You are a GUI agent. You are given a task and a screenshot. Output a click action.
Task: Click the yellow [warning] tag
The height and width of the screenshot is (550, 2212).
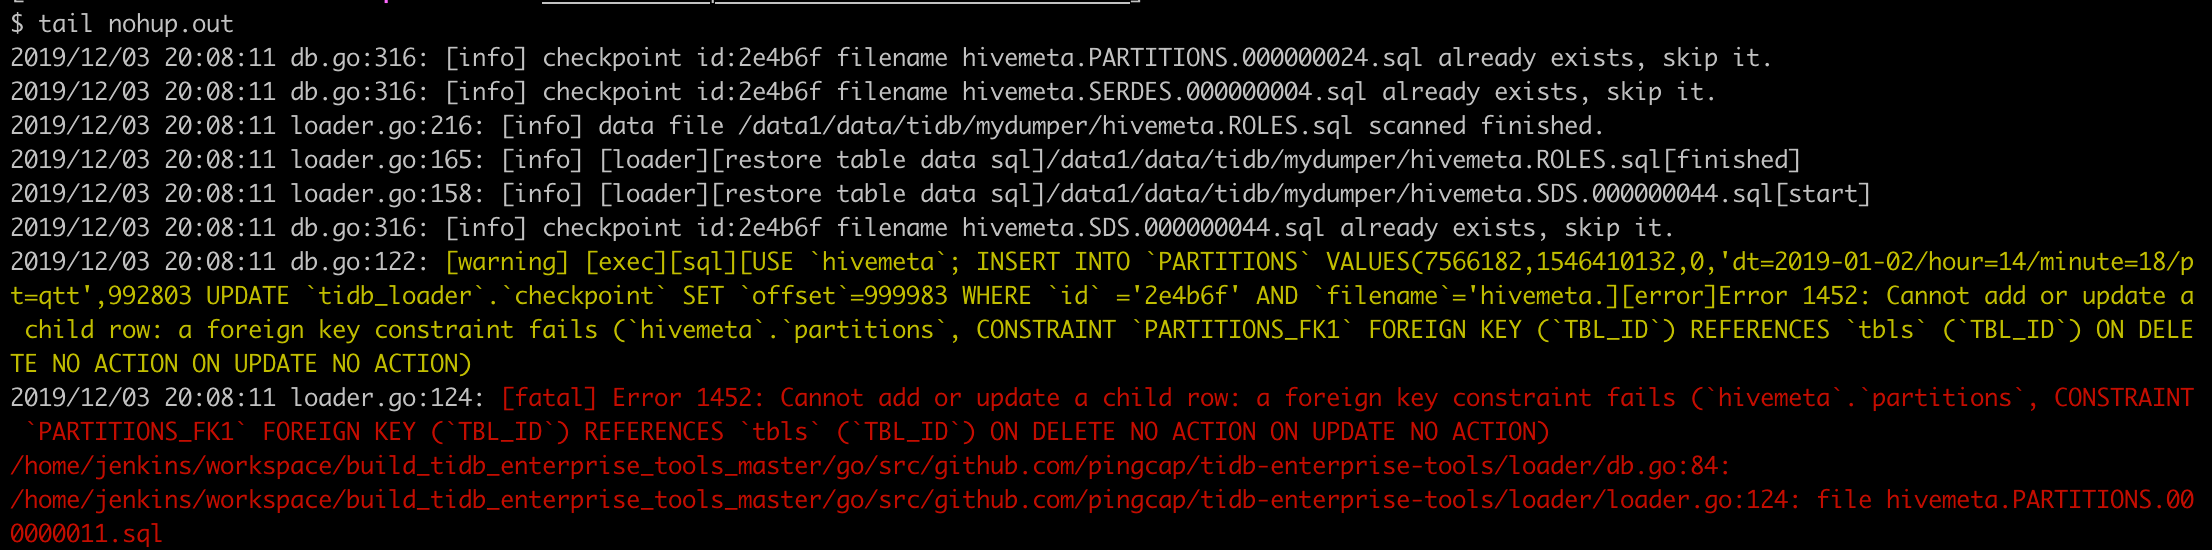point(507,262)
